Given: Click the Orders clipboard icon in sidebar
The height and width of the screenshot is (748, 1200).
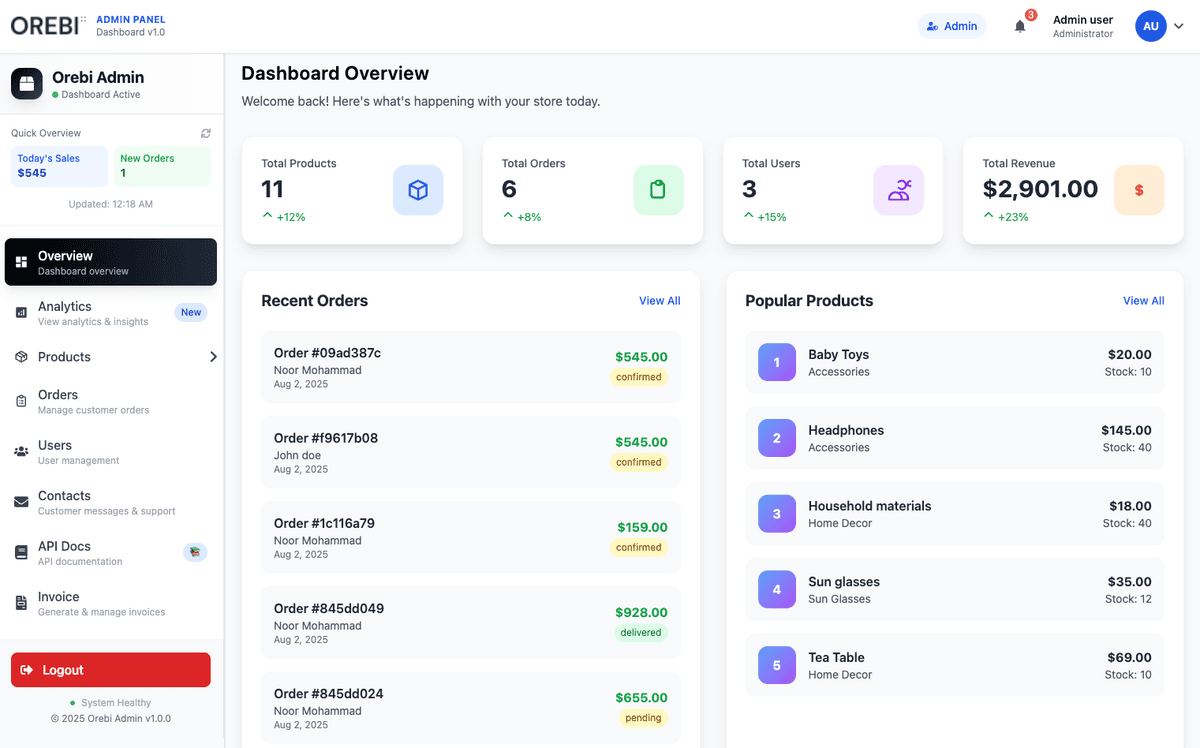Looking at the screenshot, I should pos(21,402).
